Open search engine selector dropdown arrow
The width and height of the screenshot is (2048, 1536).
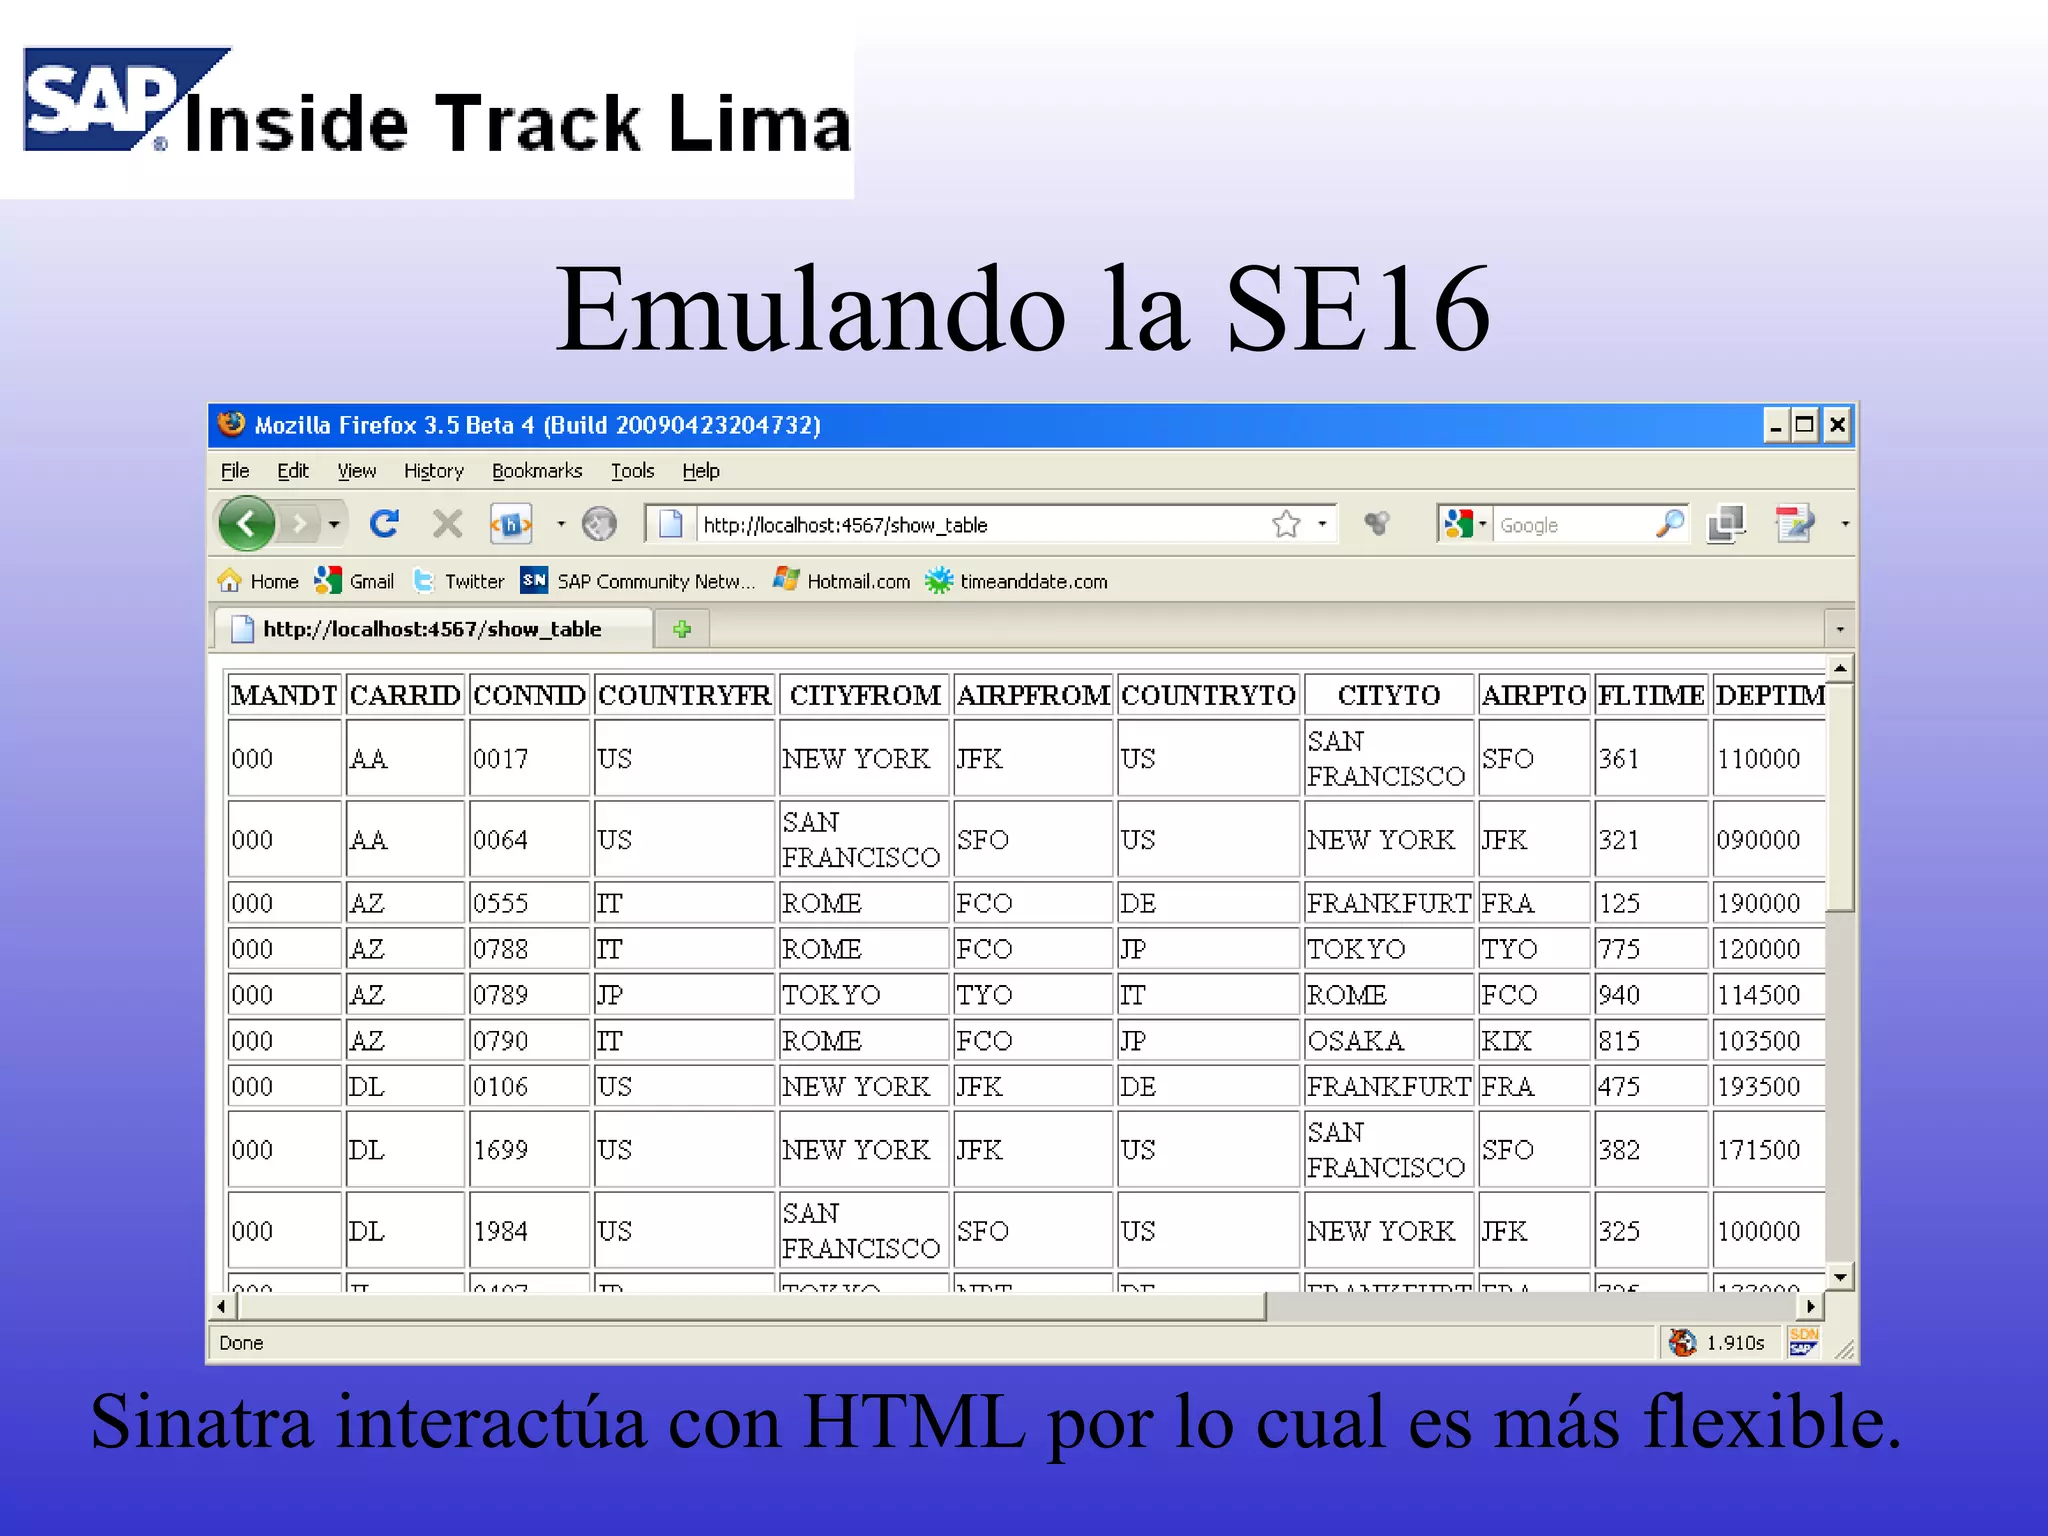(x=1482, y=523)
